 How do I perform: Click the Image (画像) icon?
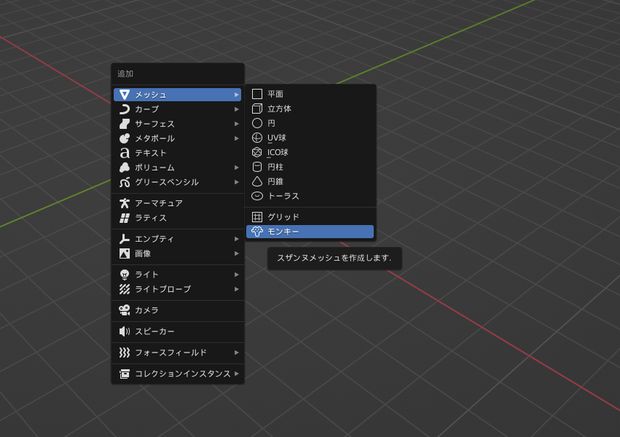click(x=125, y=253)
